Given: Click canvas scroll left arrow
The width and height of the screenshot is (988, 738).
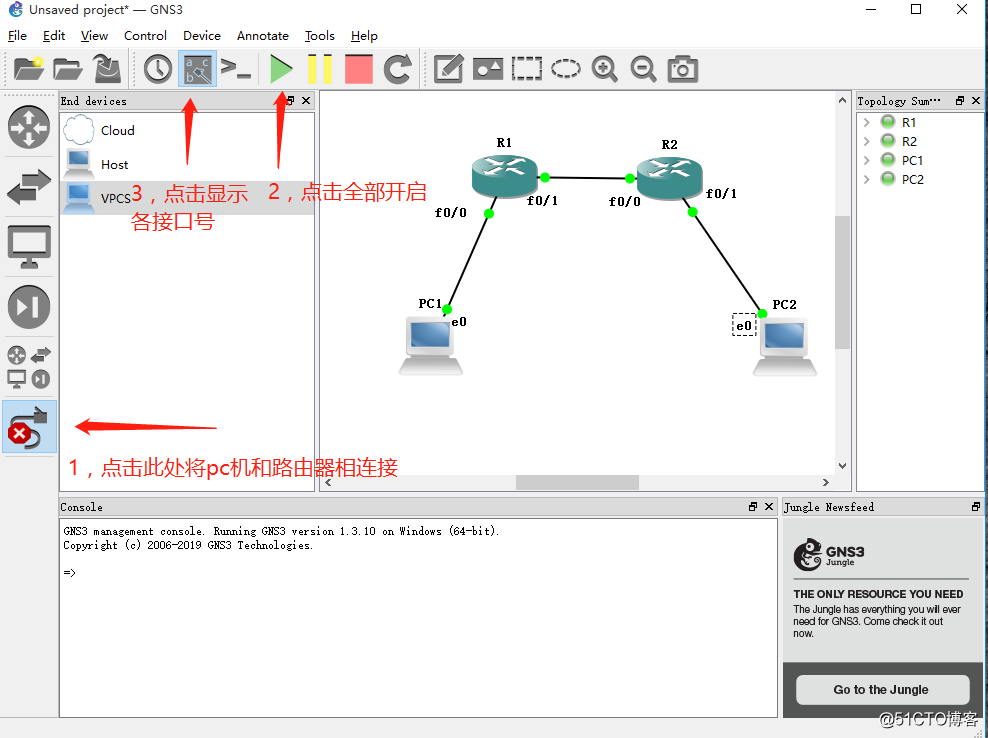Looking at the screenshot, I should tap(328, 482).
